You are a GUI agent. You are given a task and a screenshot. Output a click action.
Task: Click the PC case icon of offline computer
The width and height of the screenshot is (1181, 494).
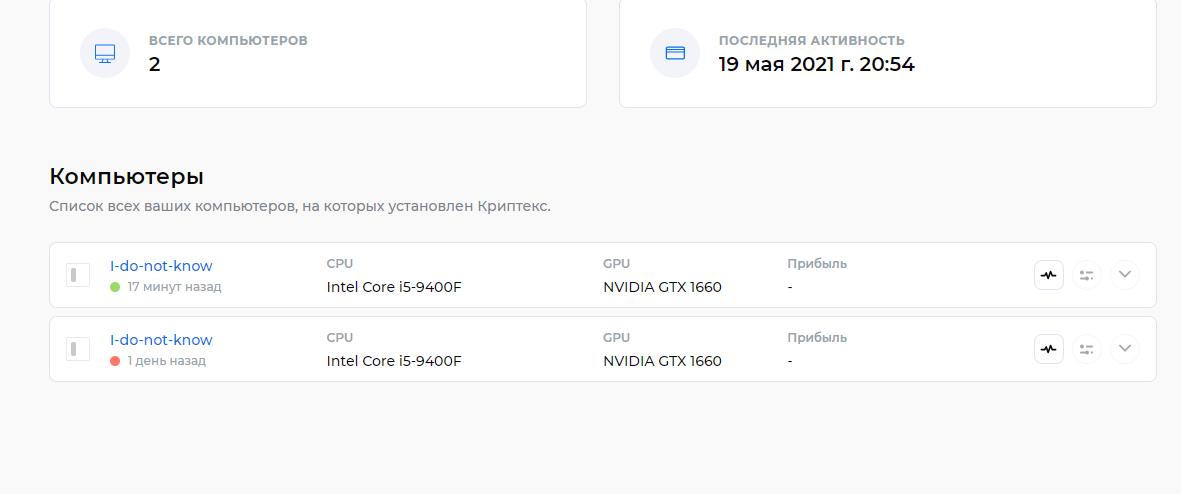78,349
